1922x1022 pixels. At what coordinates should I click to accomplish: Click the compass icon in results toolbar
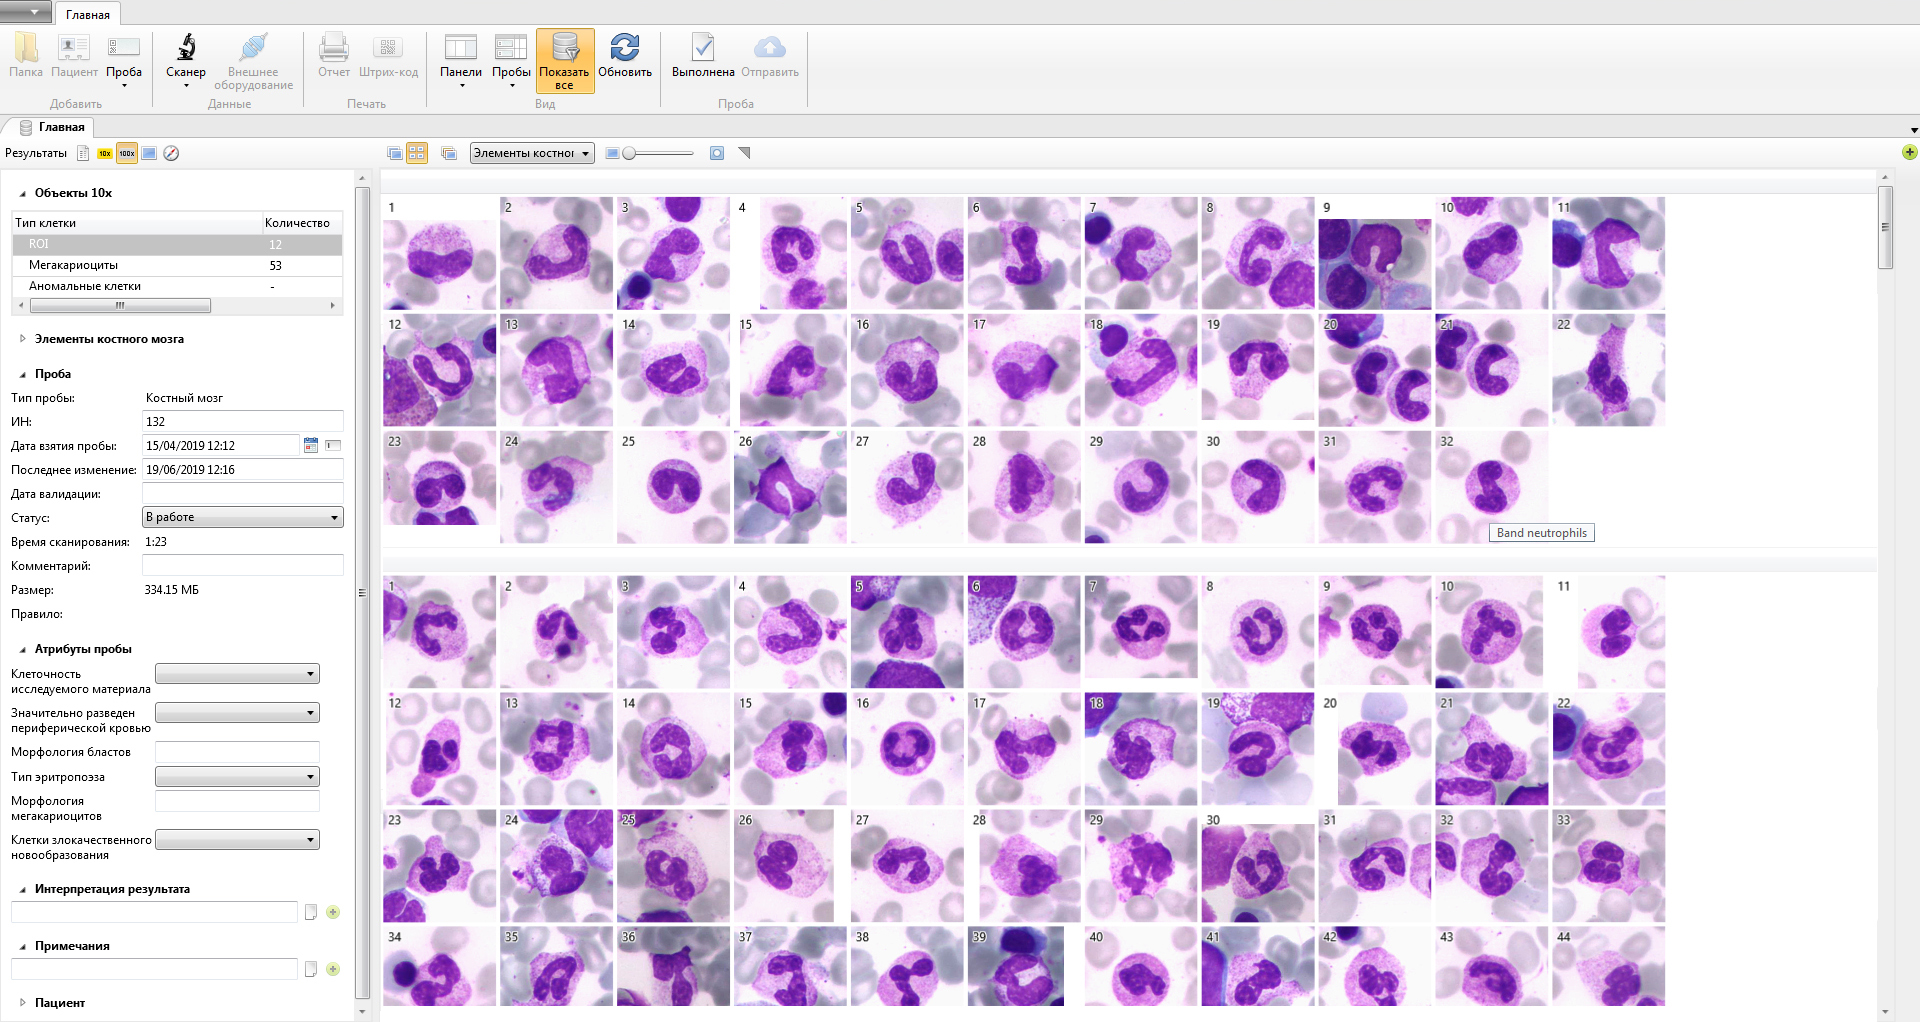tap(171, 153)
